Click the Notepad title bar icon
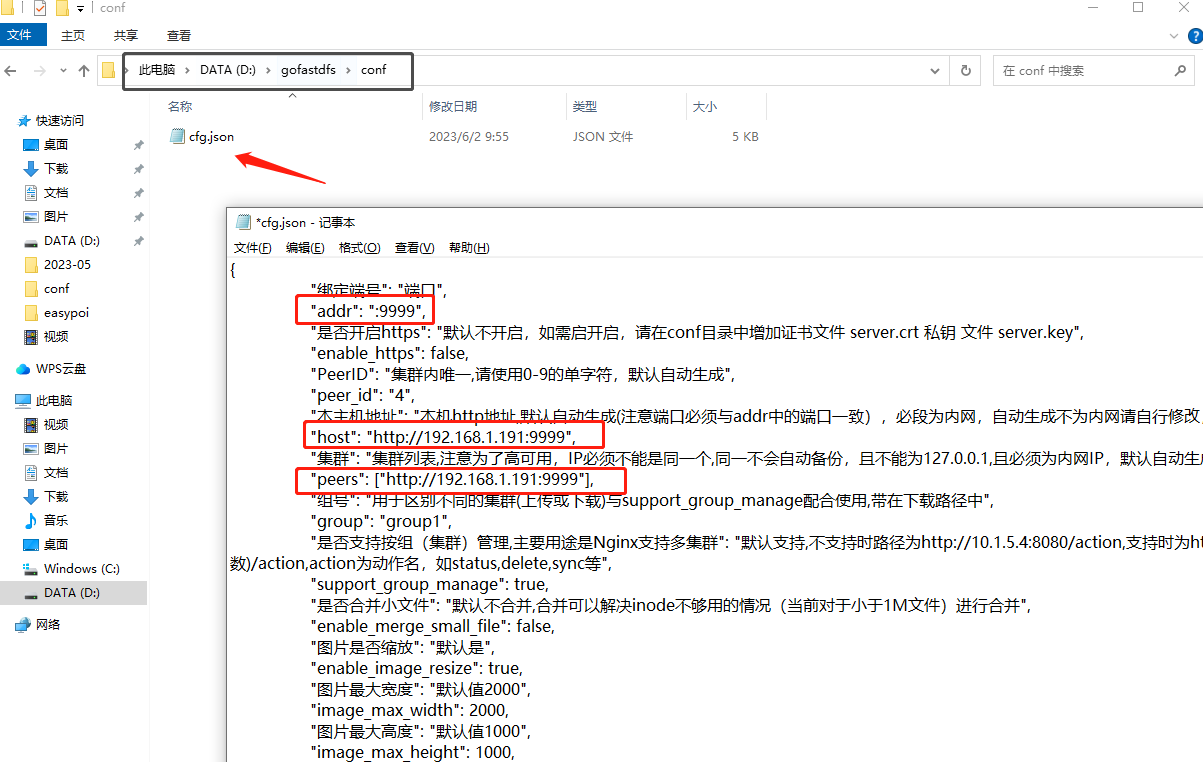Viewport: 1203px width, 762px height. coord(244,223)
